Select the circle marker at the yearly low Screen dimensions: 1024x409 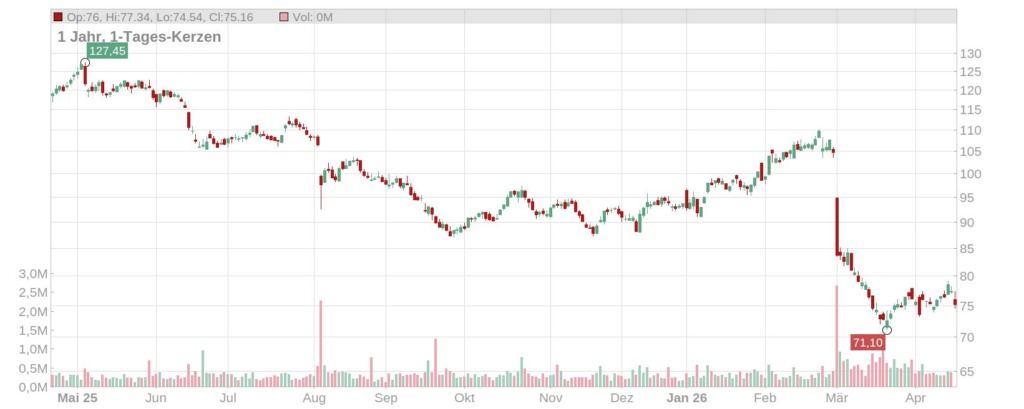886,330
